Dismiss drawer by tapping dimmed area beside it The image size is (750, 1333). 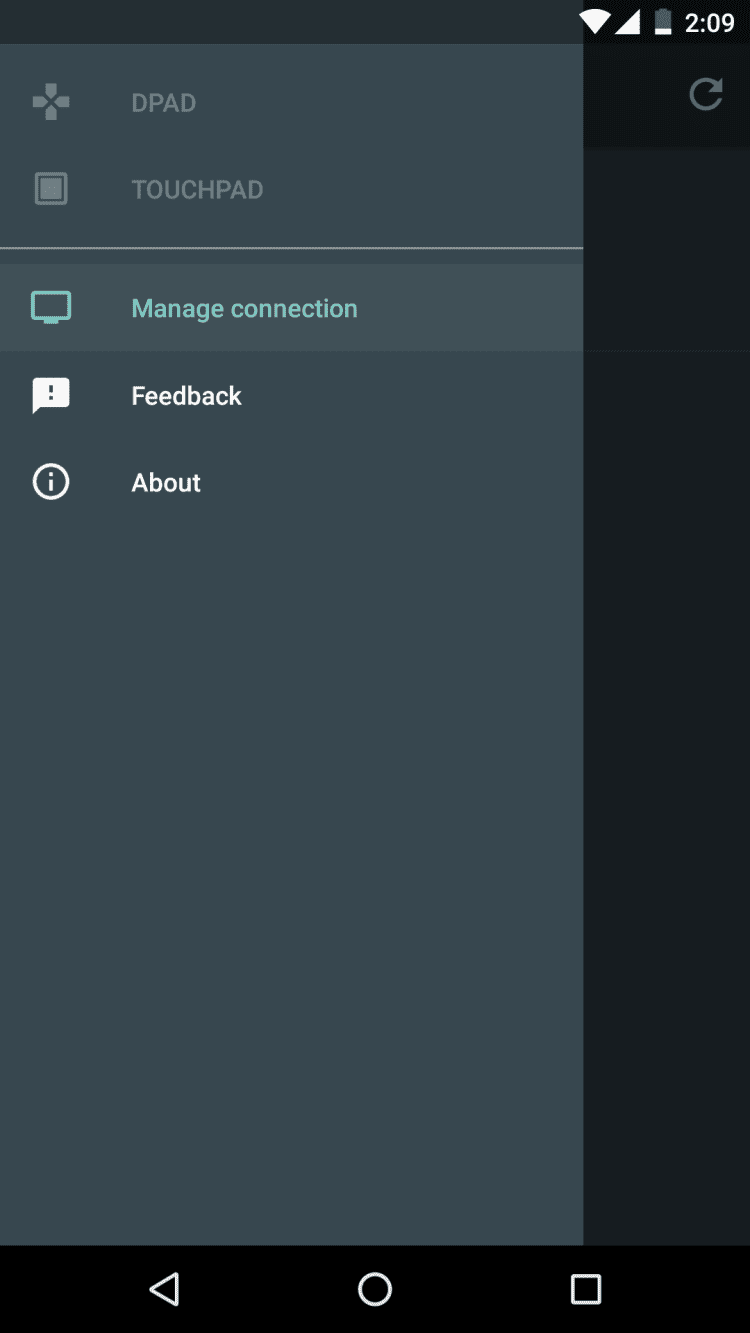666,700
